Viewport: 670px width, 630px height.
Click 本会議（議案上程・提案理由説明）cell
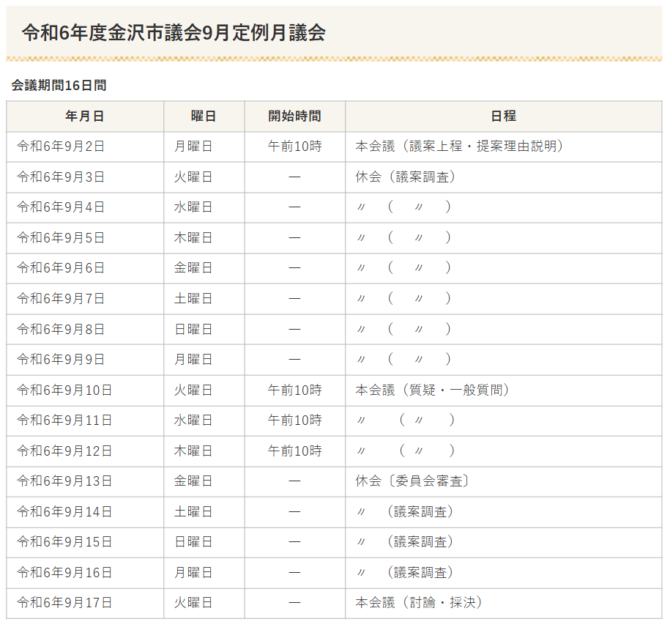coord(503,147)
